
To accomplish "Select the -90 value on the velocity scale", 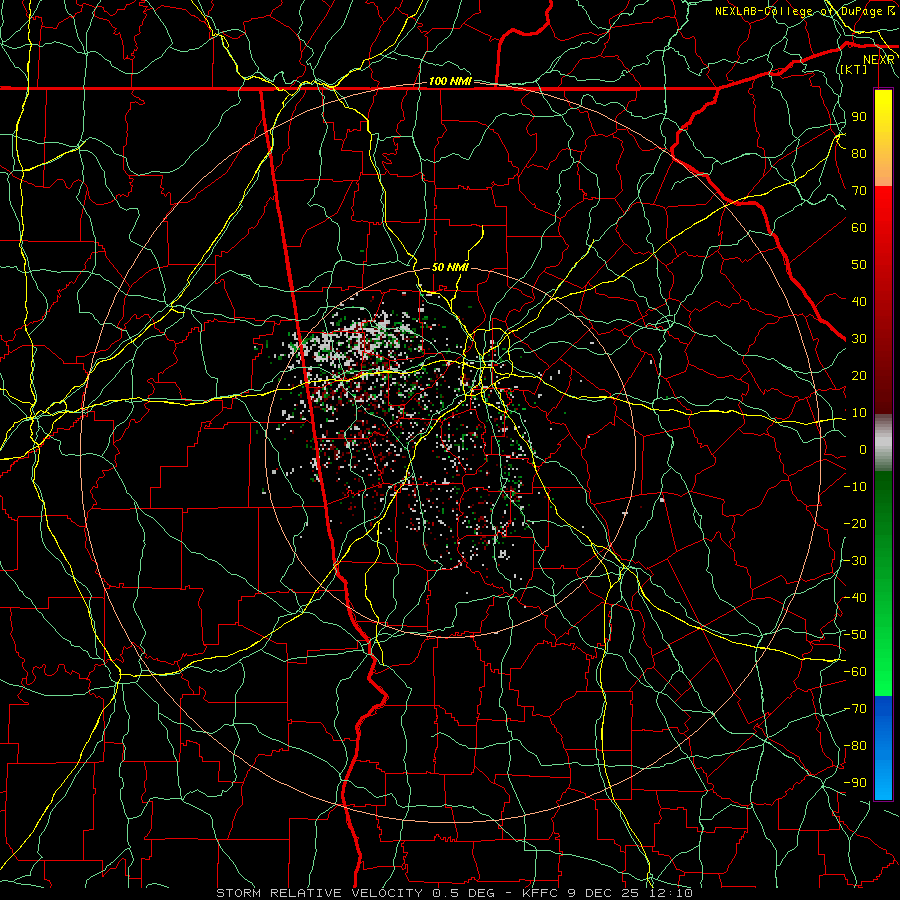I will point(855,783).
